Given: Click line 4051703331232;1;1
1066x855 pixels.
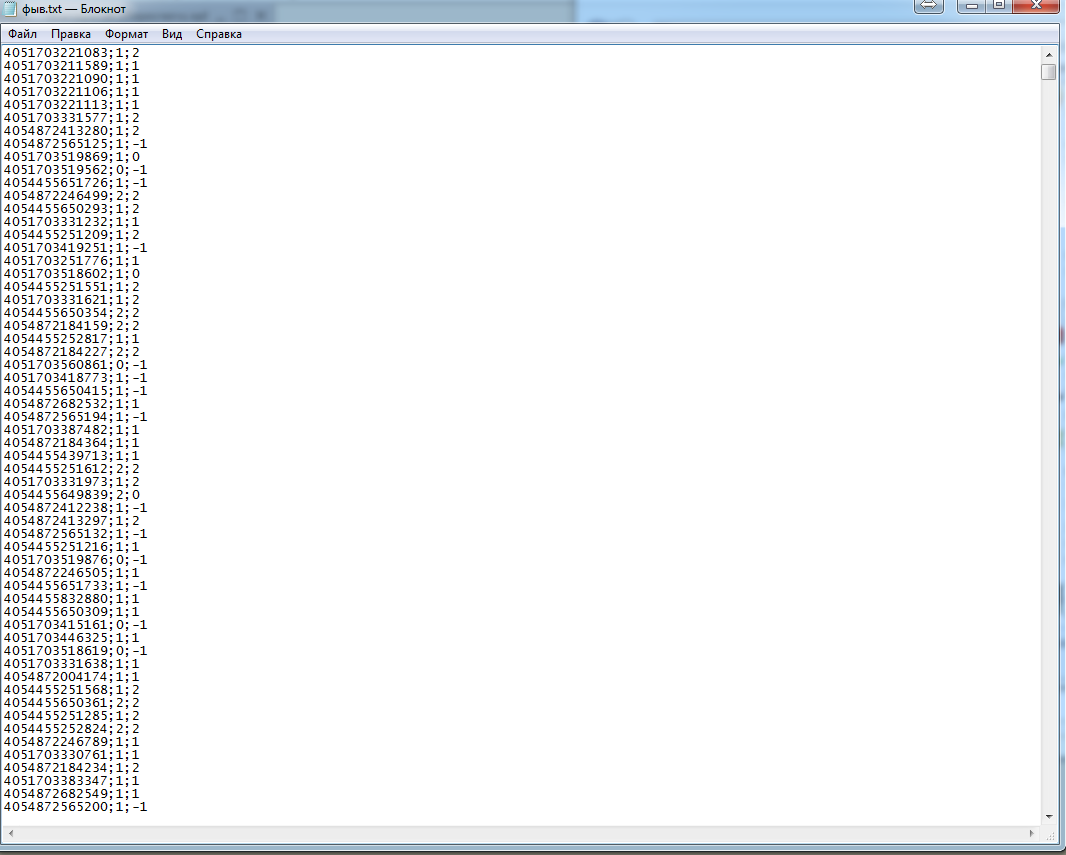Looking at the screenshot, I should coord(71,222).
